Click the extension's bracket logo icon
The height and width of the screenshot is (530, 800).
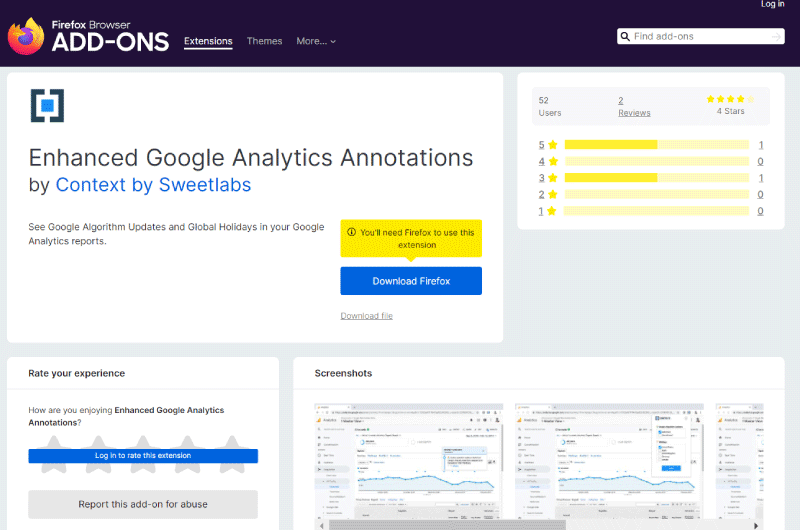[47, 106]
